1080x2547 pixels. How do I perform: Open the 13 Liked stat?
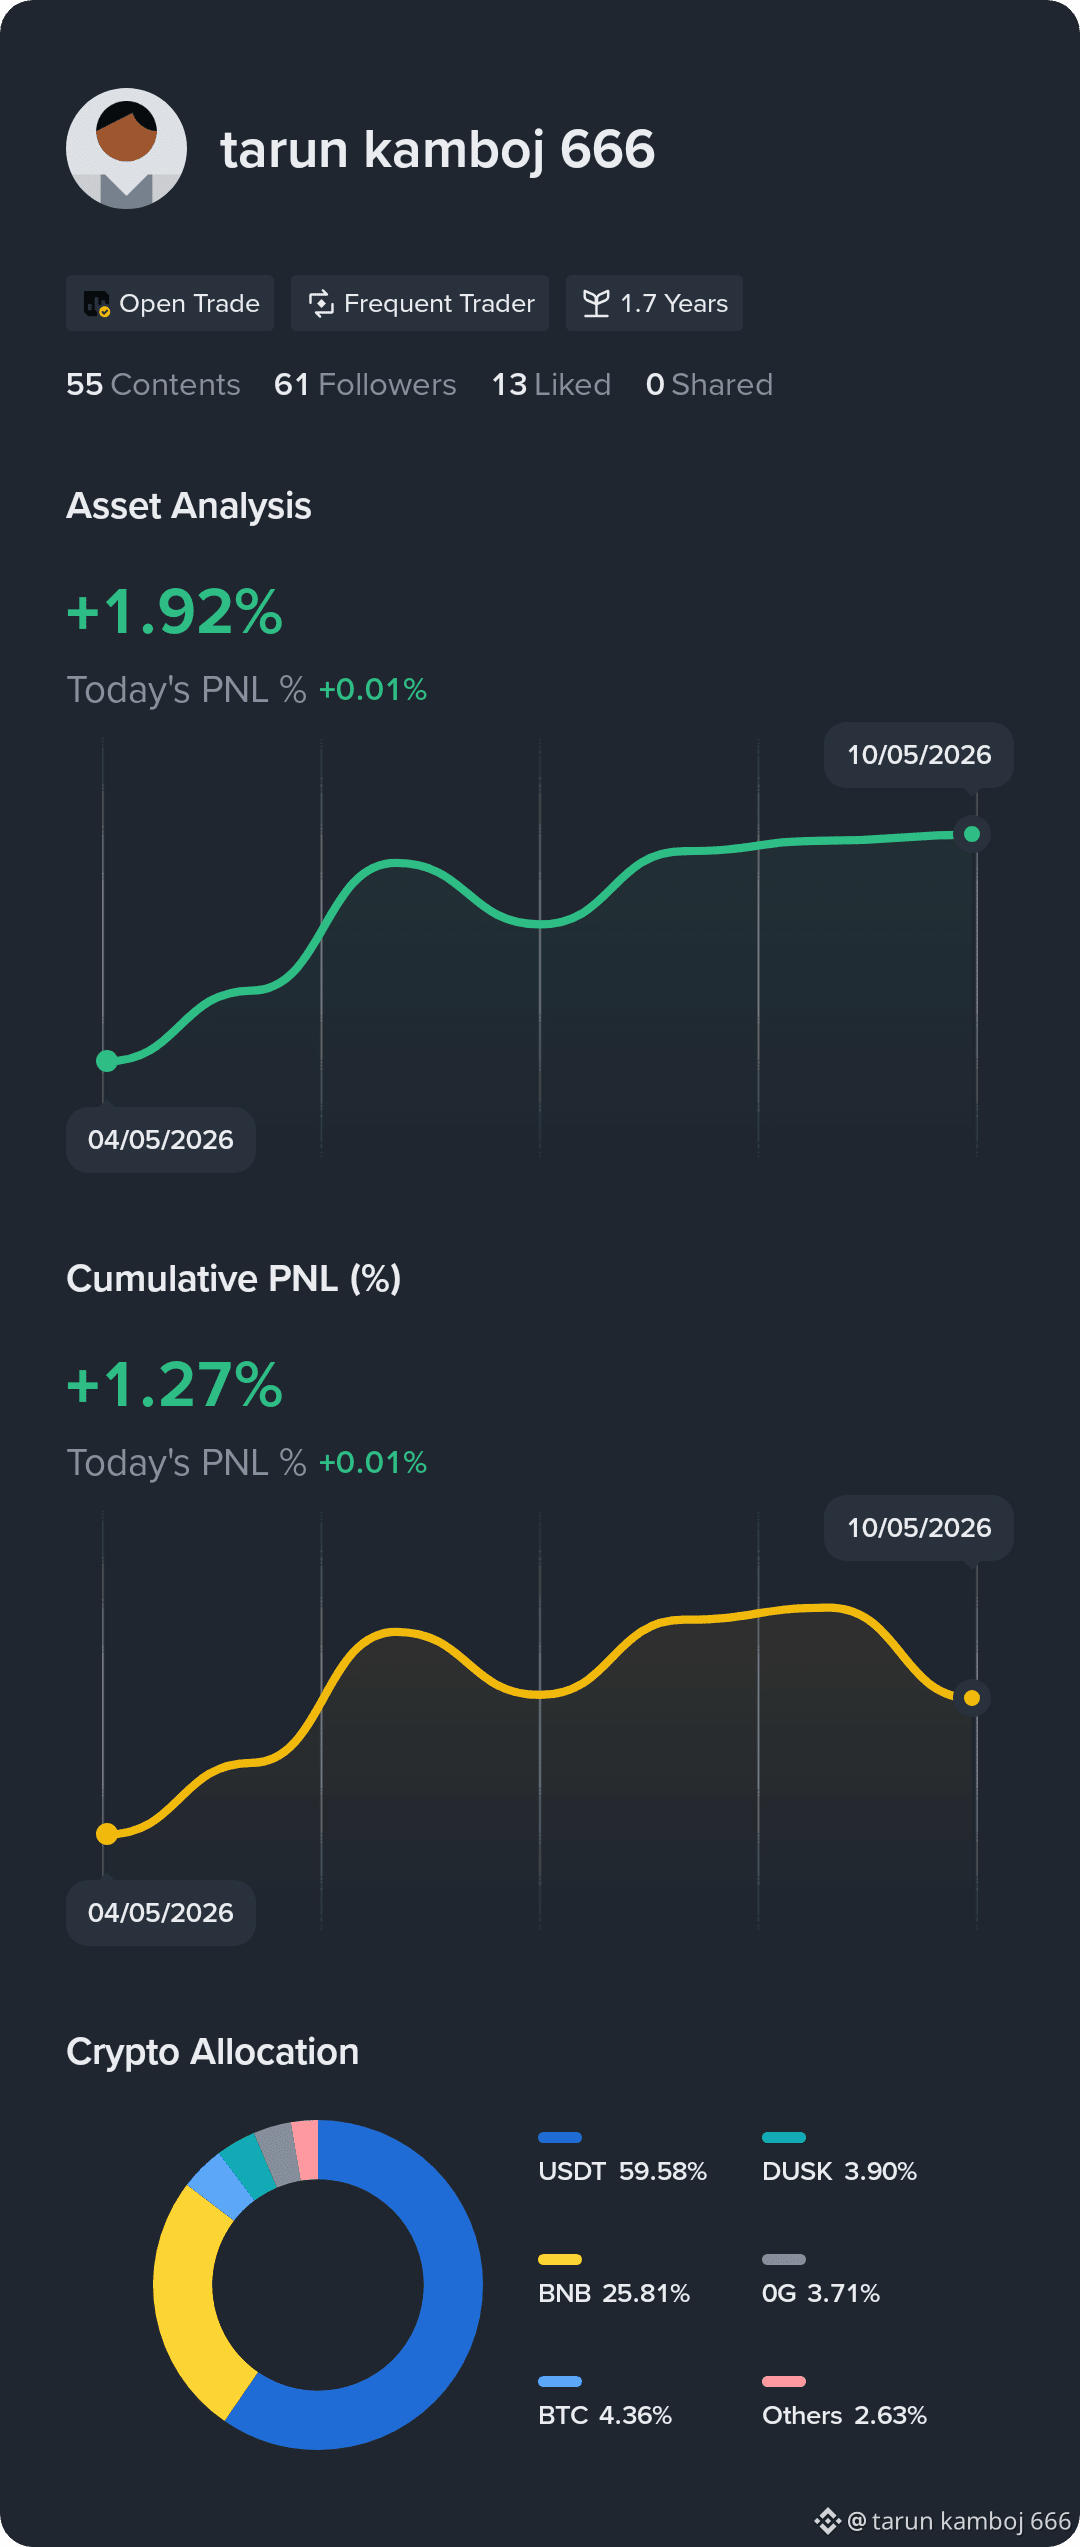click(551, 384)
